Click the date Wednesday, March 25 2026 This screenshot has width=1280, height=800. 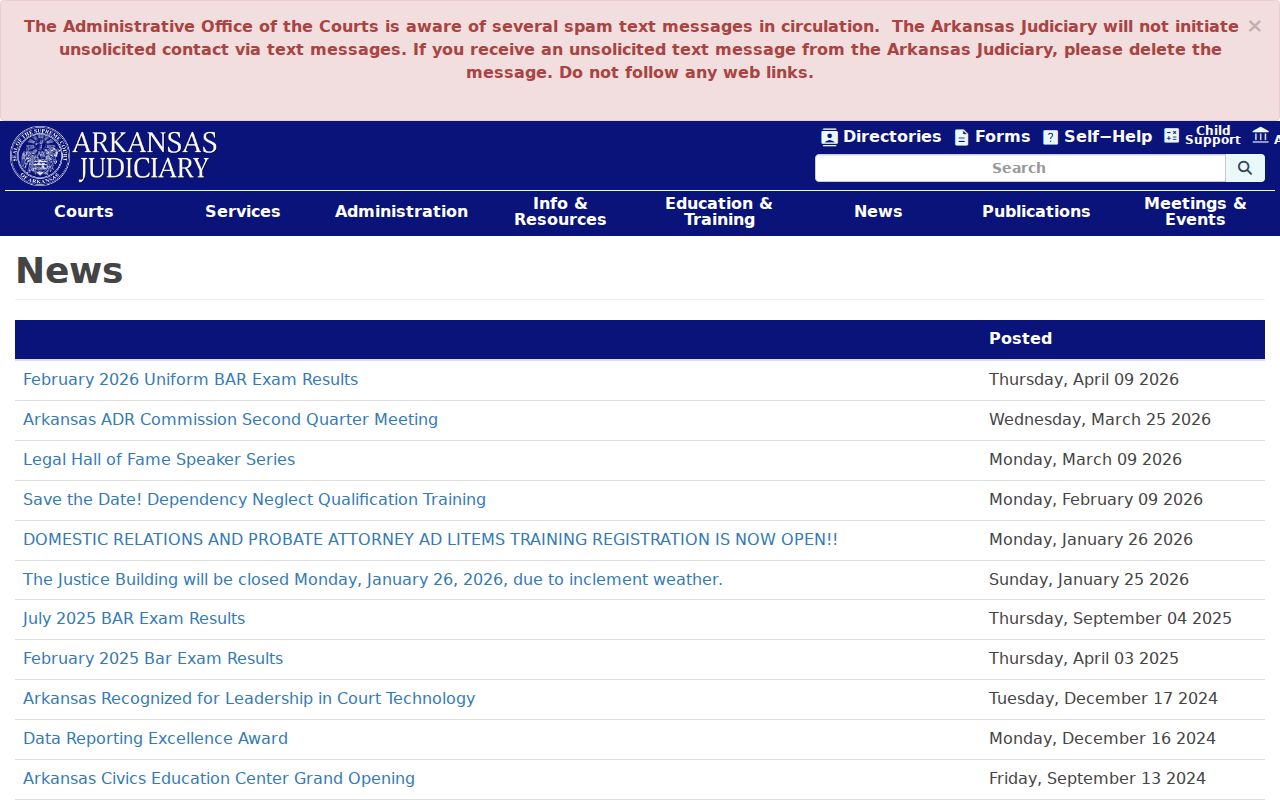coord(1100,419)
